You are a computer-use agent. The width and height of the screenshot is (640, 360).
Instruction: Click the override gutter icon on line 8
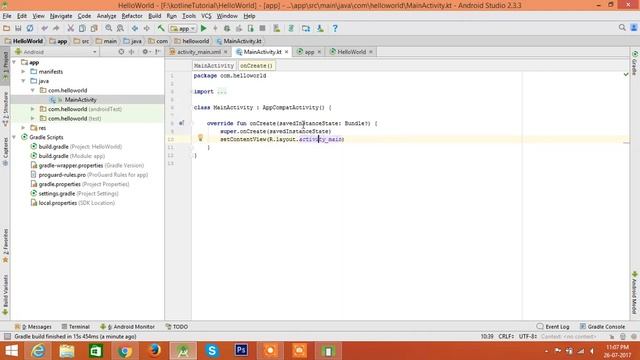click(x=181, y=123)
